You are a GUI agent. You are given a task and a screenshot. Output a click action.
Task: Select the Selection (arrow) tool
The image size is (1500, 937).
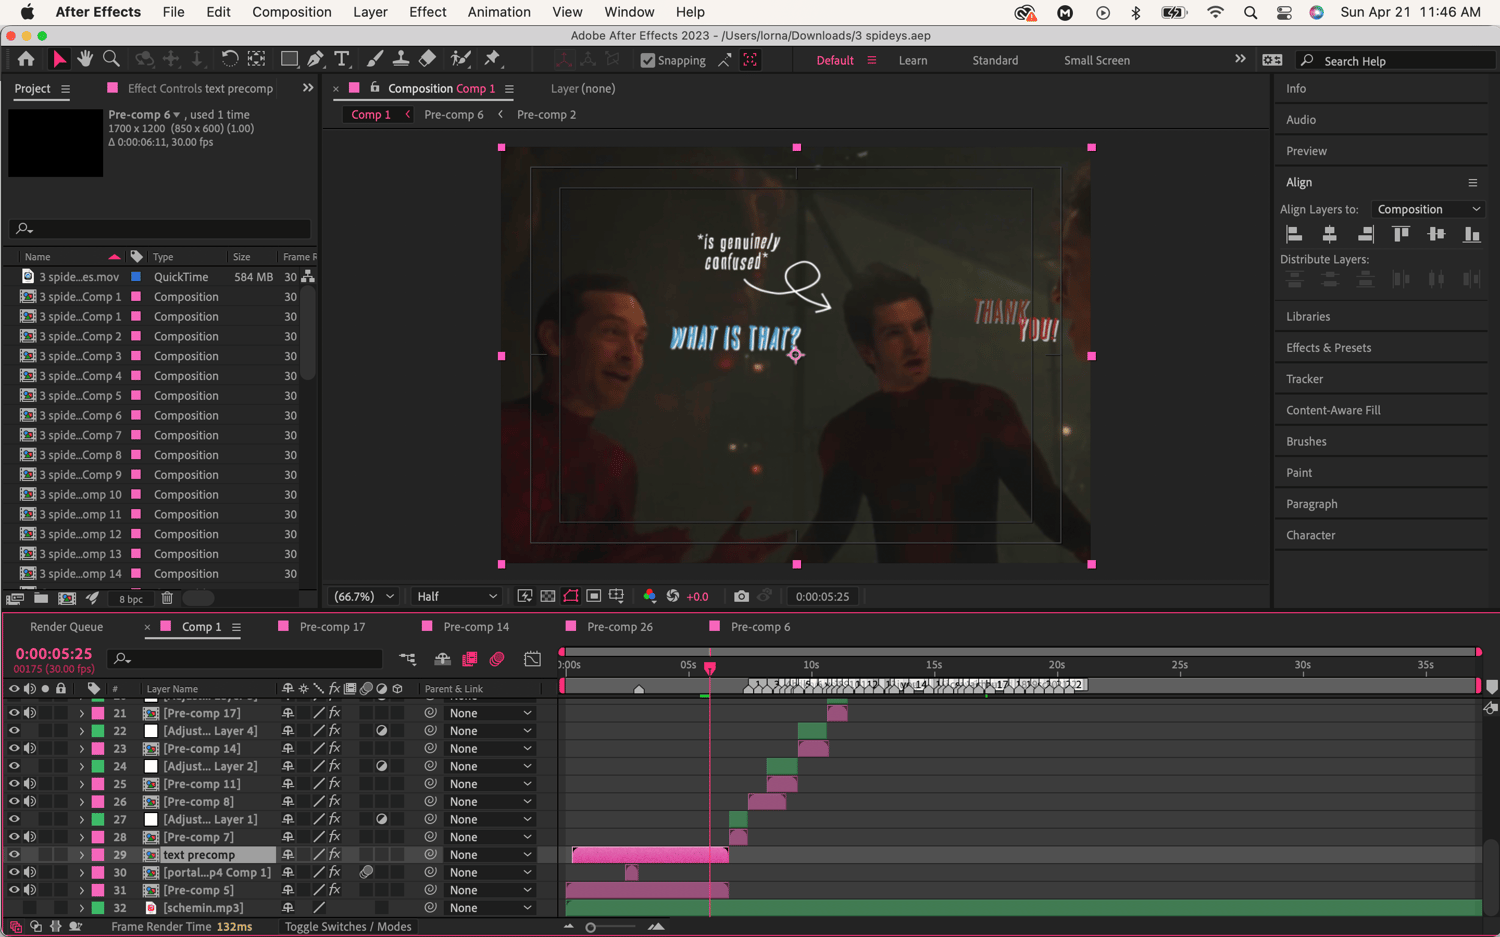pyautogui.click(x=59, y=60)
